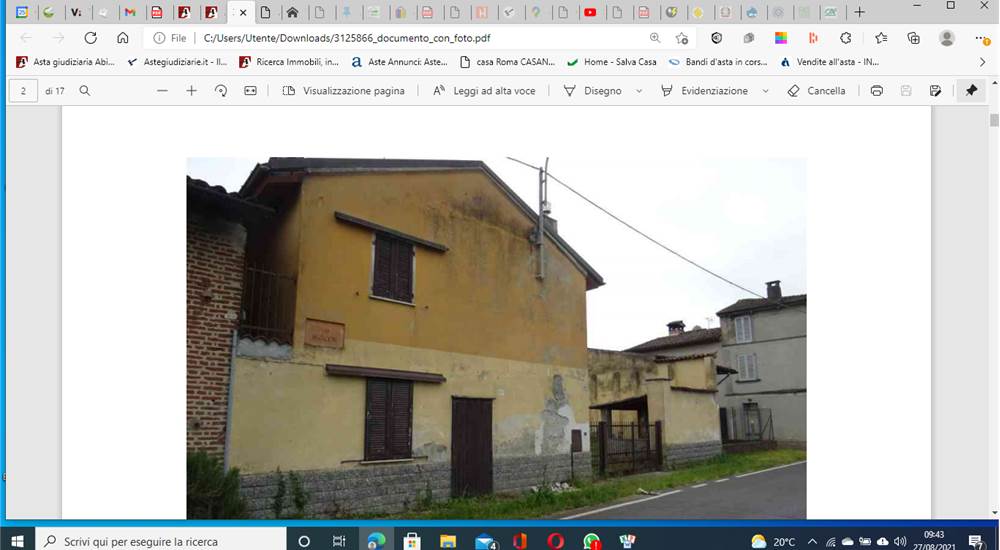Open the YouTube browser tab
The height and width of the screenshot is (550, 1000).
(x=590, y=12)
